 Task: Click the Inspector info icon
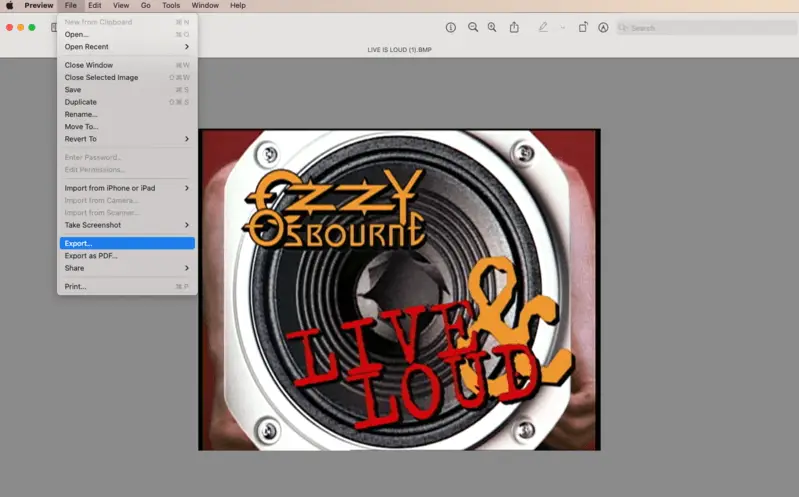pyautogui.click(x=450, y=28)
